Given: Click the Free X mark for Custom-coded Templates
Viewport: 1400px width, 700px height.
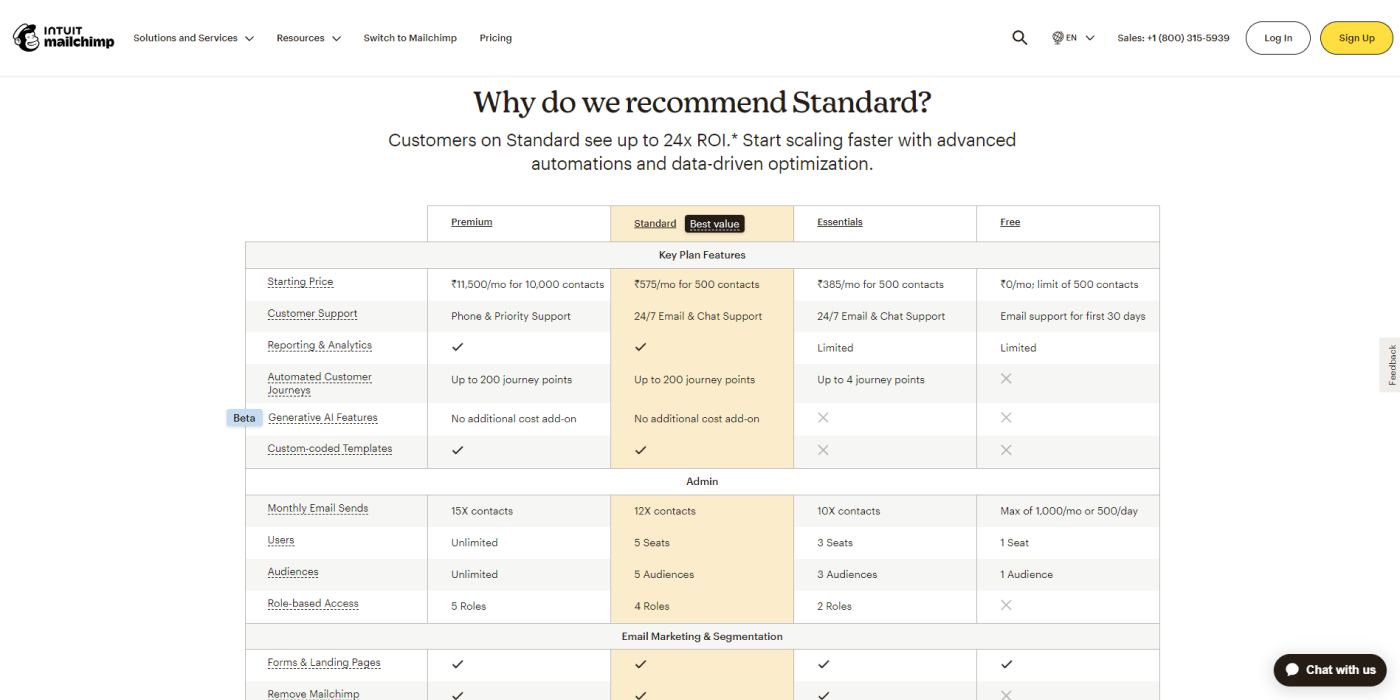Looking at the screenshot, I should point(1006,450).
